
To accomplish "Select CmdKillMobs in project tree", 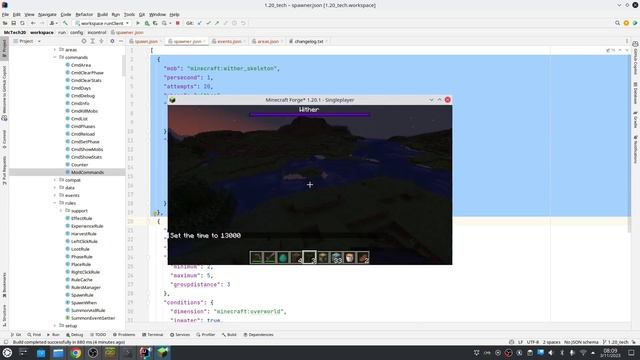I will [x=84, y=111].
